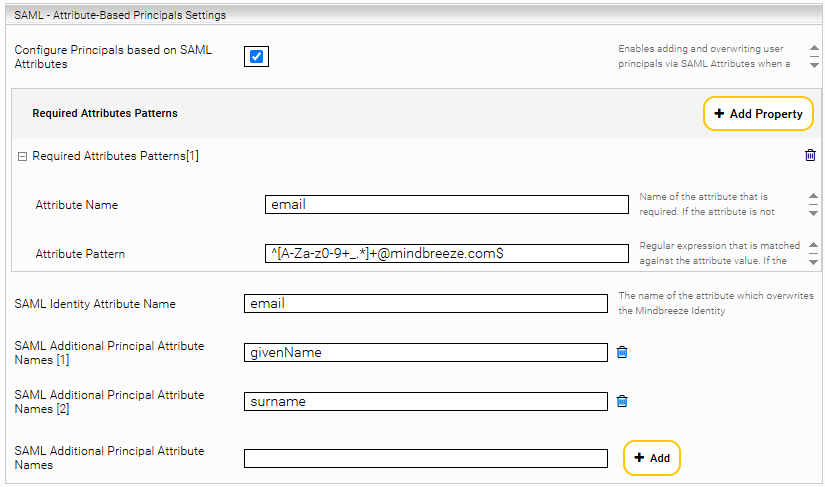Click into the Attribute Pattern regex field
Screen dimensions: 825x487
point(447,253)
